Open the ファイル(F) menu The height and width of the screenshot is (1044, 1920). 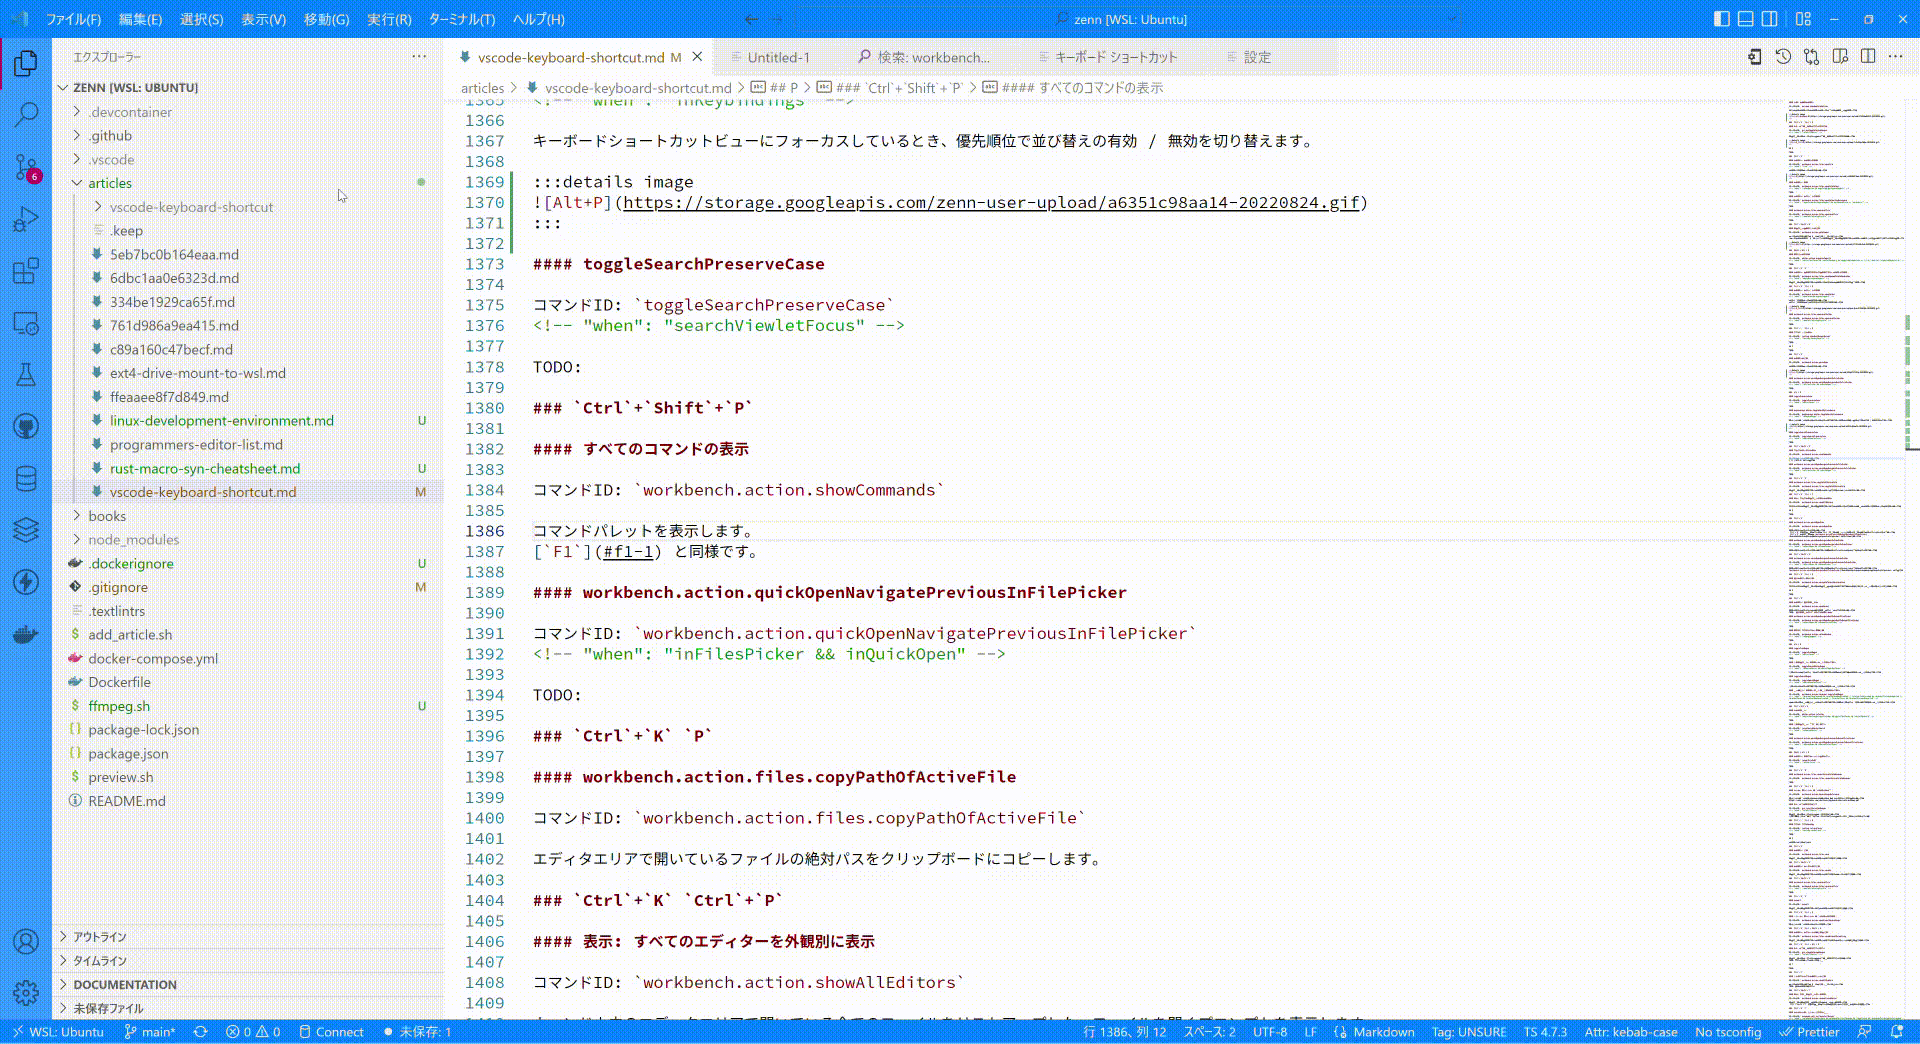(x=73, y=19)
